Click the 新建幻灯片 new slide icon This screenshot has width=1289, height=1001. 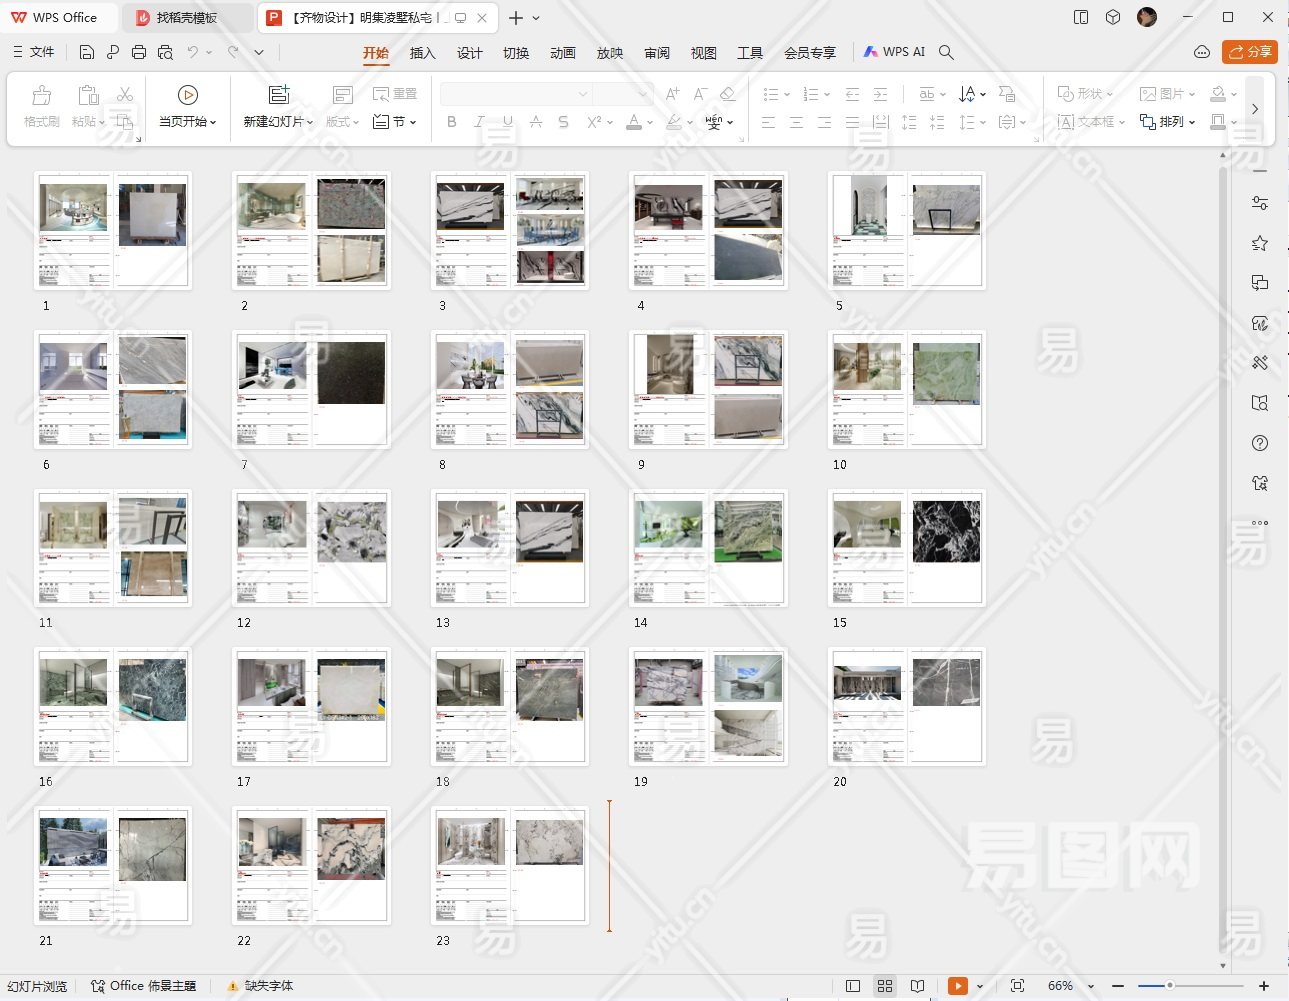tap(279, 95)
